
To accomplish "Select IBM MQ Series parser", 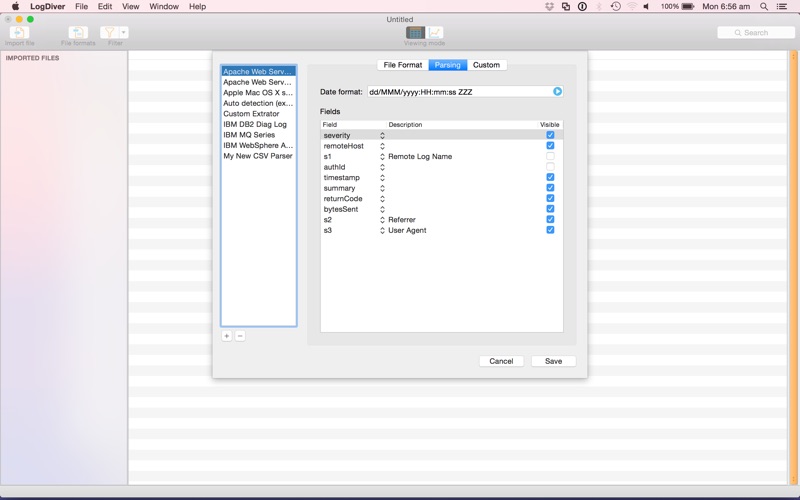I will 258,135.
